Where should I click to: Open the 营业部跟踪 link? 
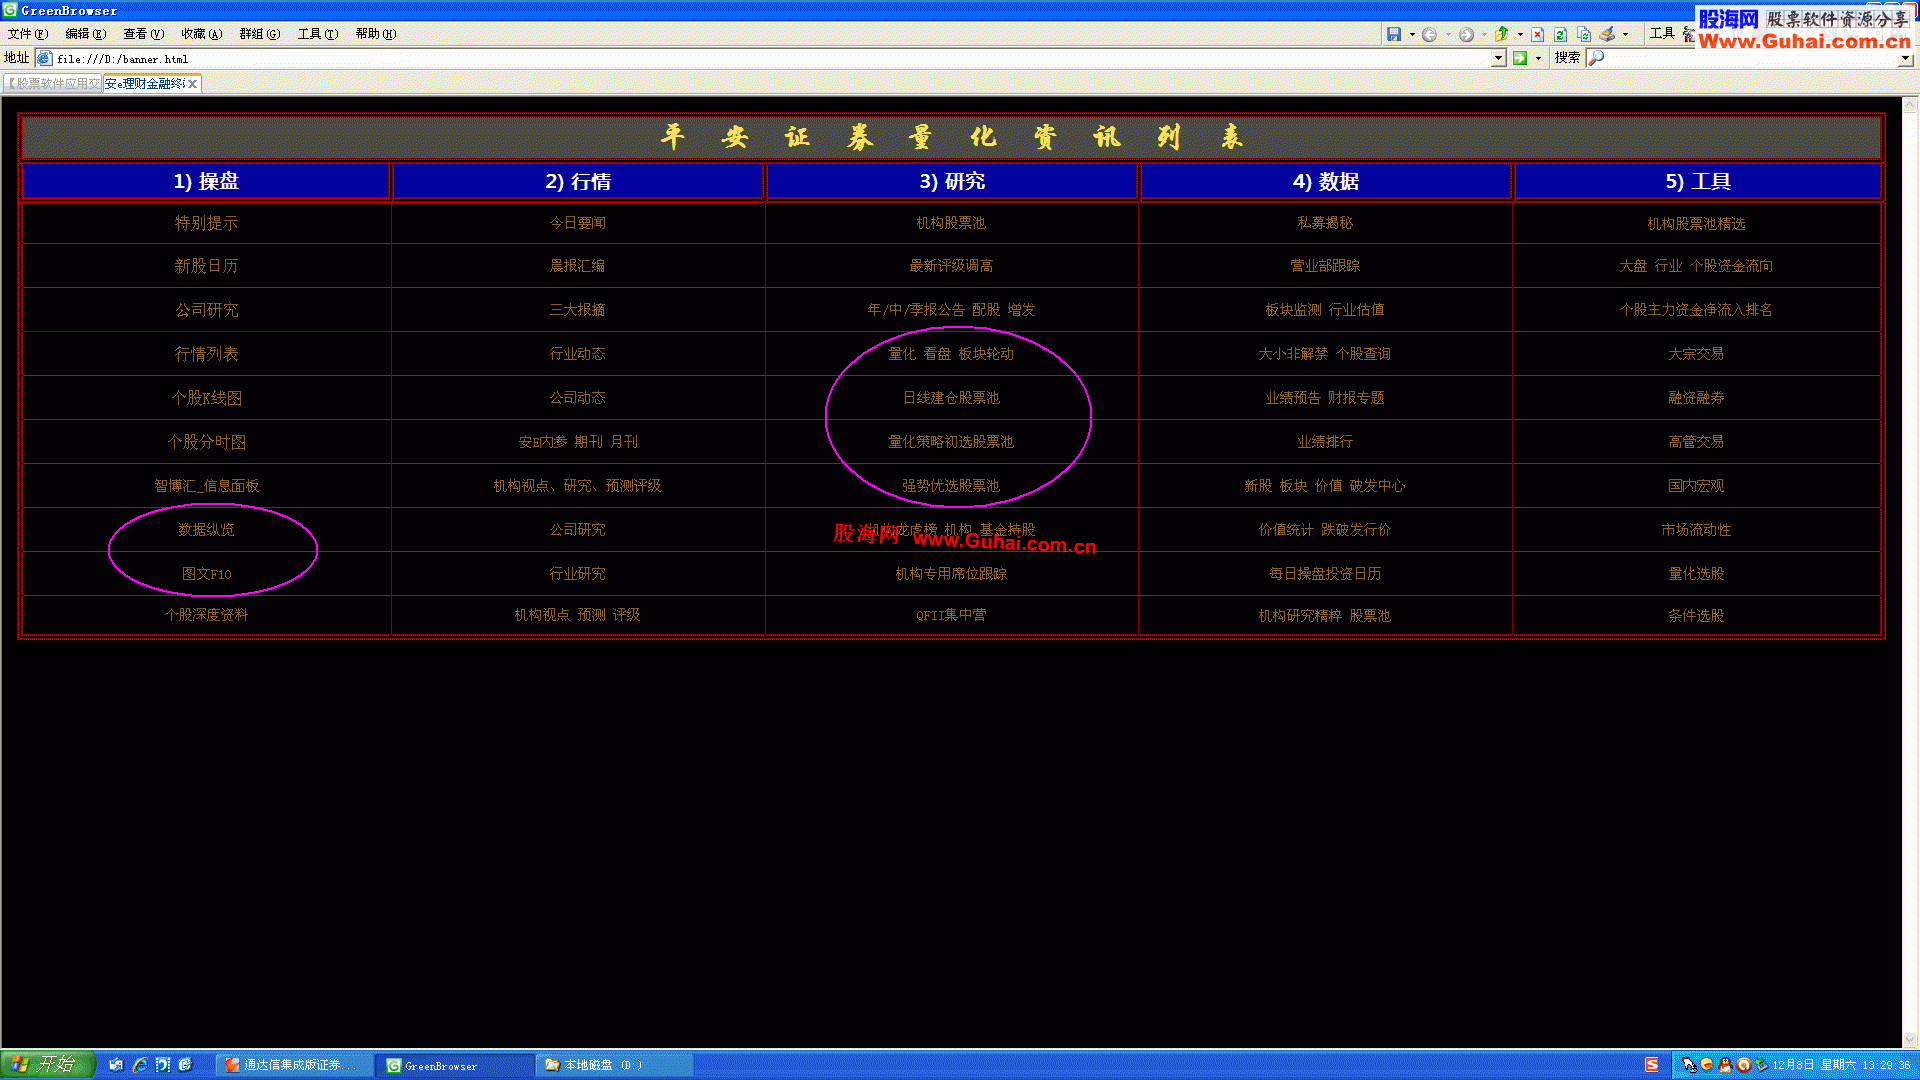pos(1325,266)
